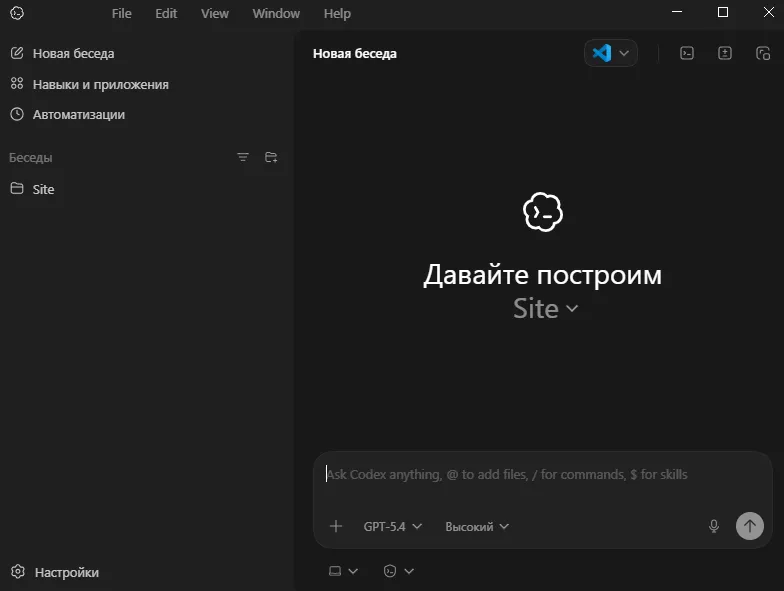Click the copy window icon in header
The image size is (784, 591).
pyautogui.click(x=763, y=53)
